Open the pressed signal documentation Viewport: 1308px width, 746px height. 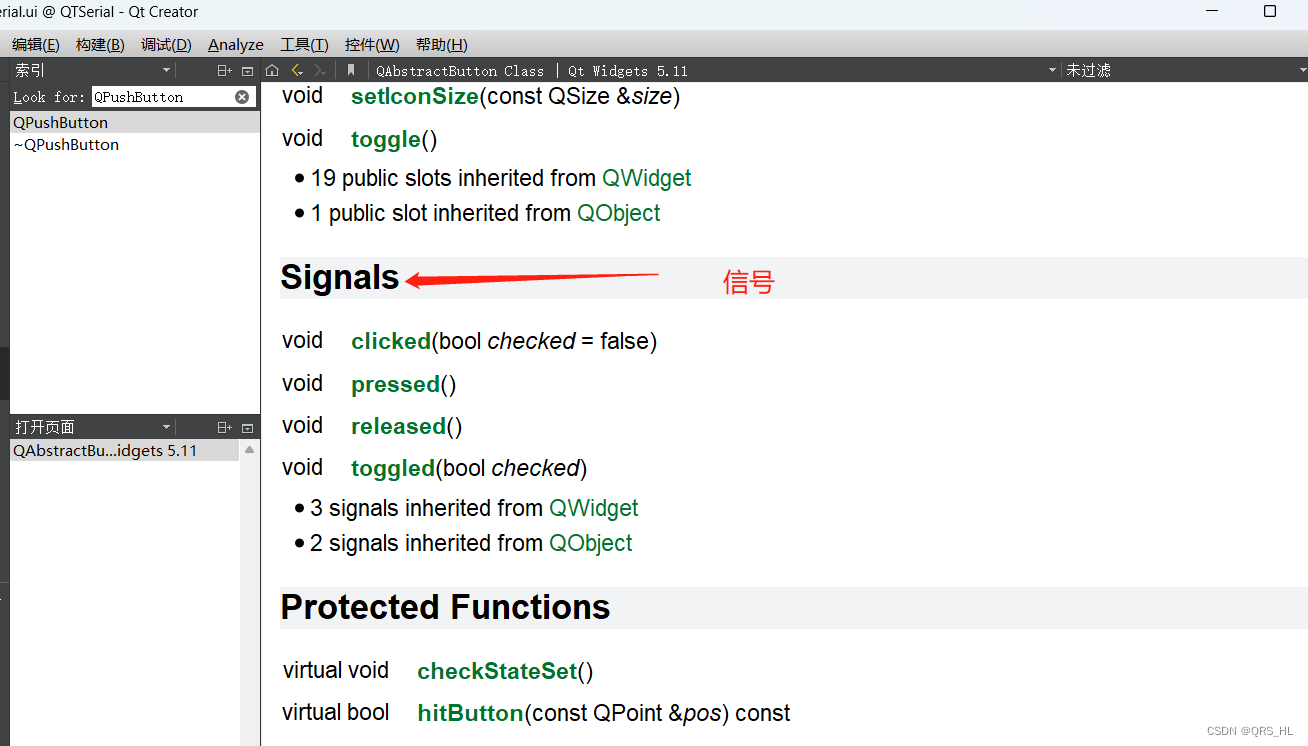point(396,384)
